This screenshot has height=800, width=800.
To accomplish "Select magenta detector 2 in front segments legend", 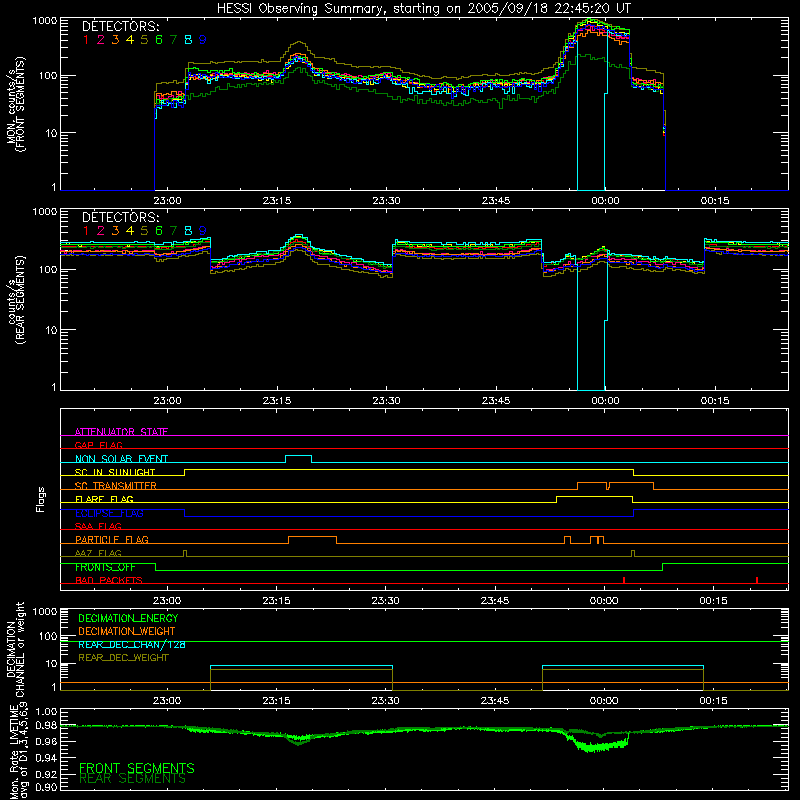I will point(101,40).
